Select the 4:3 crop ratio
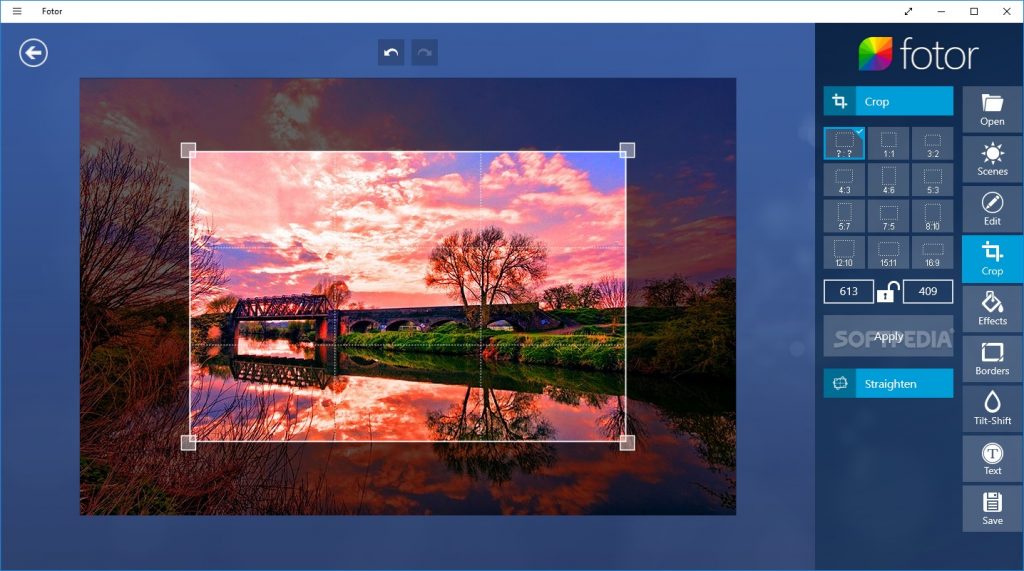The image size is (1024, 571). tap(844, 180)
